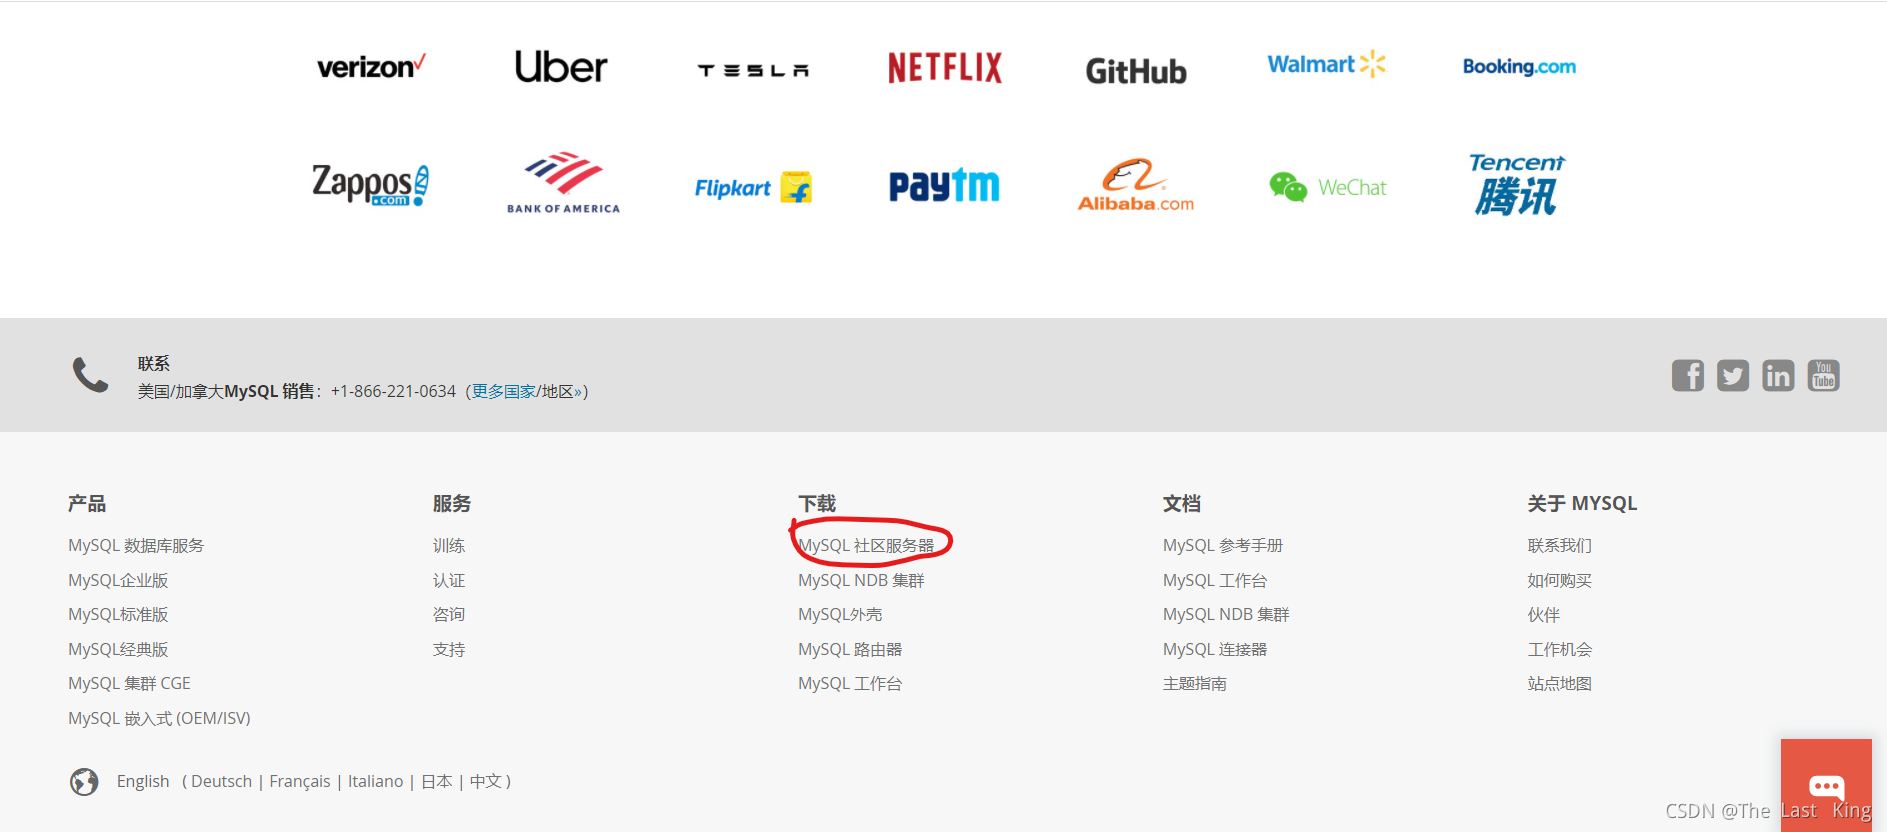Open MySQL 路由器 download link
The height and width of the screenshot is (832, 1887).
click(x=850, y=649)
